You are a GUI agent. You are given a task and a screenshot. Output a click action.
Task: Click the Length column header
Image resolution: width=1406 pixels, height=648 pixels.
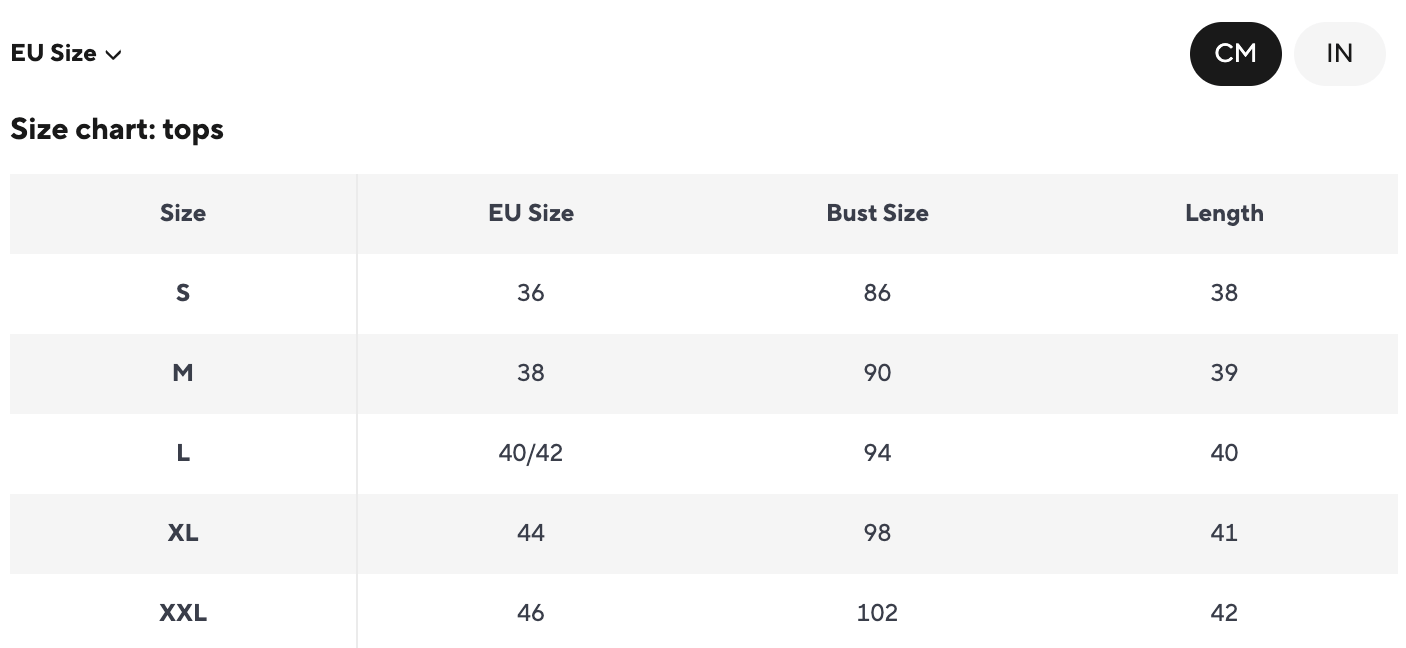(x=1224, y=213)
